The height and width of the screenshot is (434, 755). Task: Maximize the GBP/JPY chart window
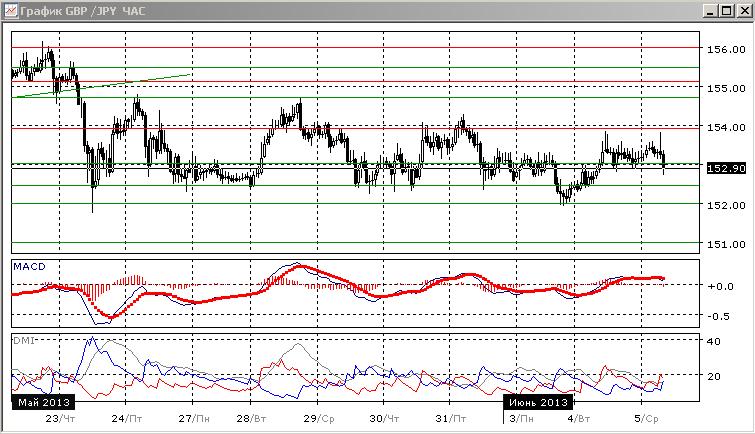pos(726,11)
